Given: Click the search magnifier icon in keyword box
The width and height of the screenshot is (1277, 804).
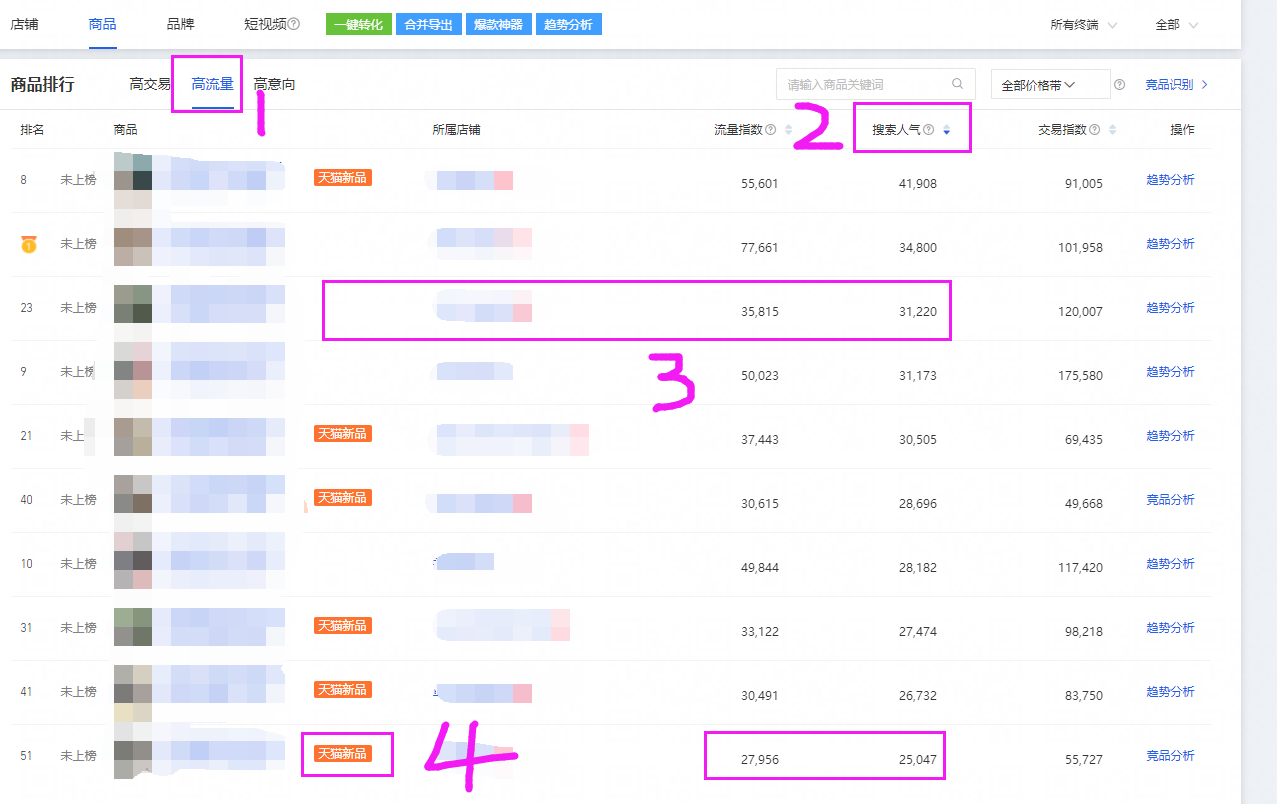Looking at the screenshot, I should [x=957, y=85].
